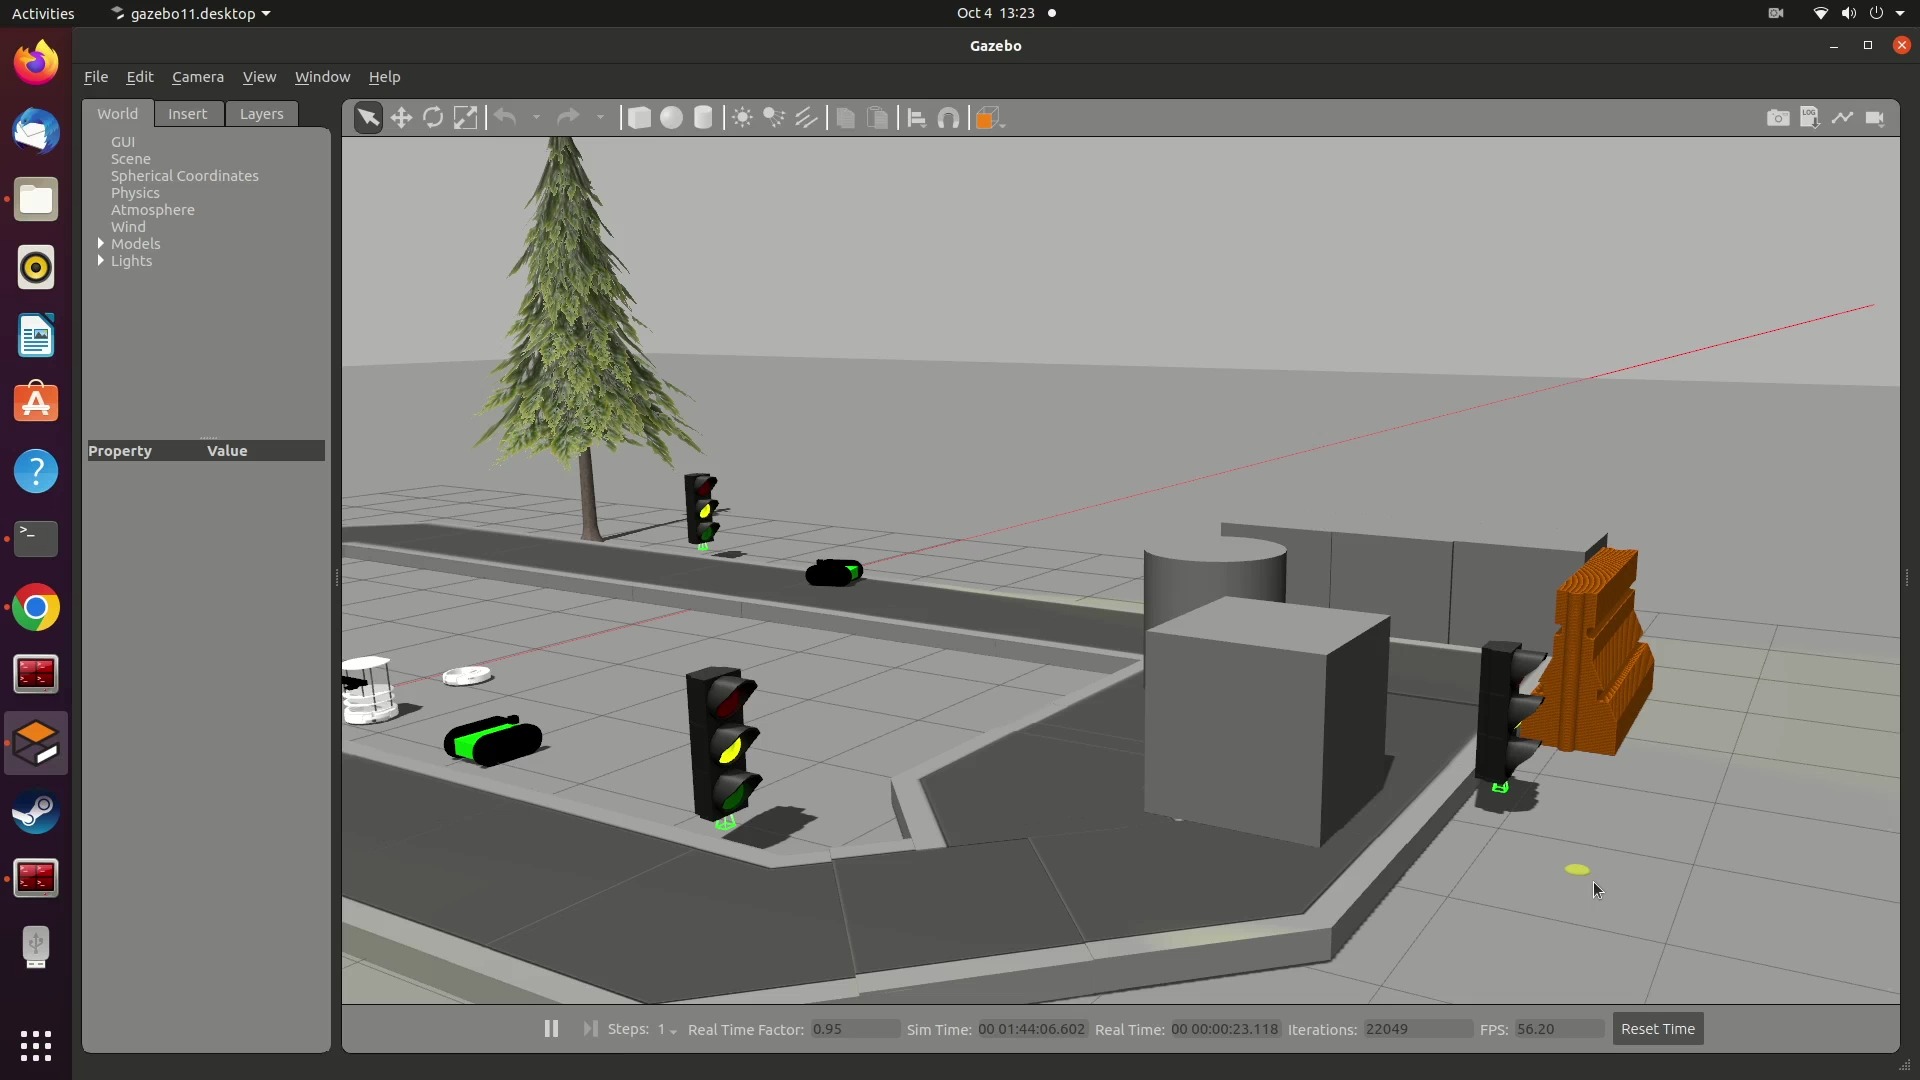Open the plot tool from the toolbar

click(x=1843, y=117)
